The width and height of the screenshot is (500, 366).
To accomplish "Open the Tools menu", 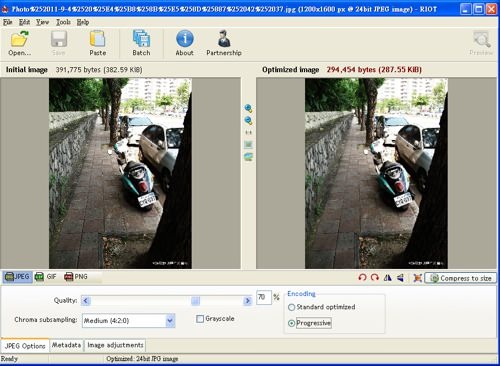I will [63, 22].
